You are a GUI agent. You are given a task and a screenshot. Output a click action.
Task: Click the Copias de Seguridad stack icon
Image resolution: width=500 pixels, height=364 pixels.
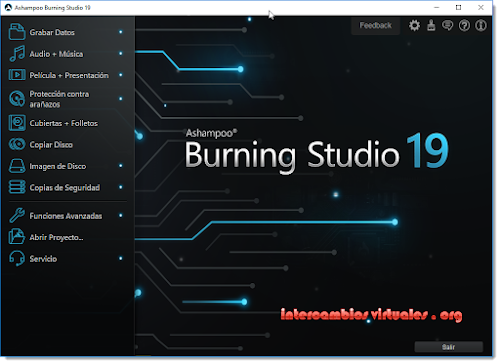click(x=17, y=187)
